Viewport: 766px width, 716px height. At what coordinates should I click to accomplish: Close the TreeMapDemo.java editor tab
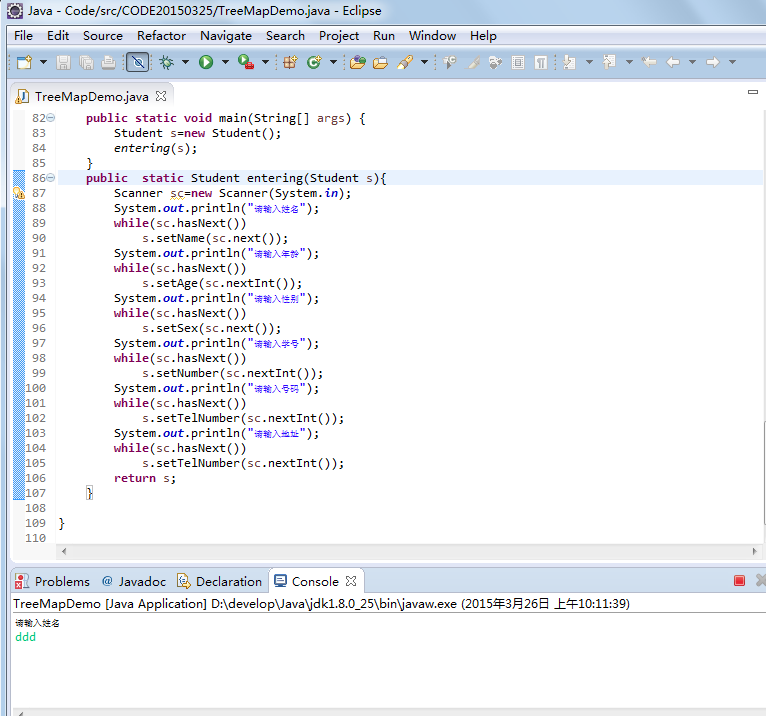[x=161, y=96]
